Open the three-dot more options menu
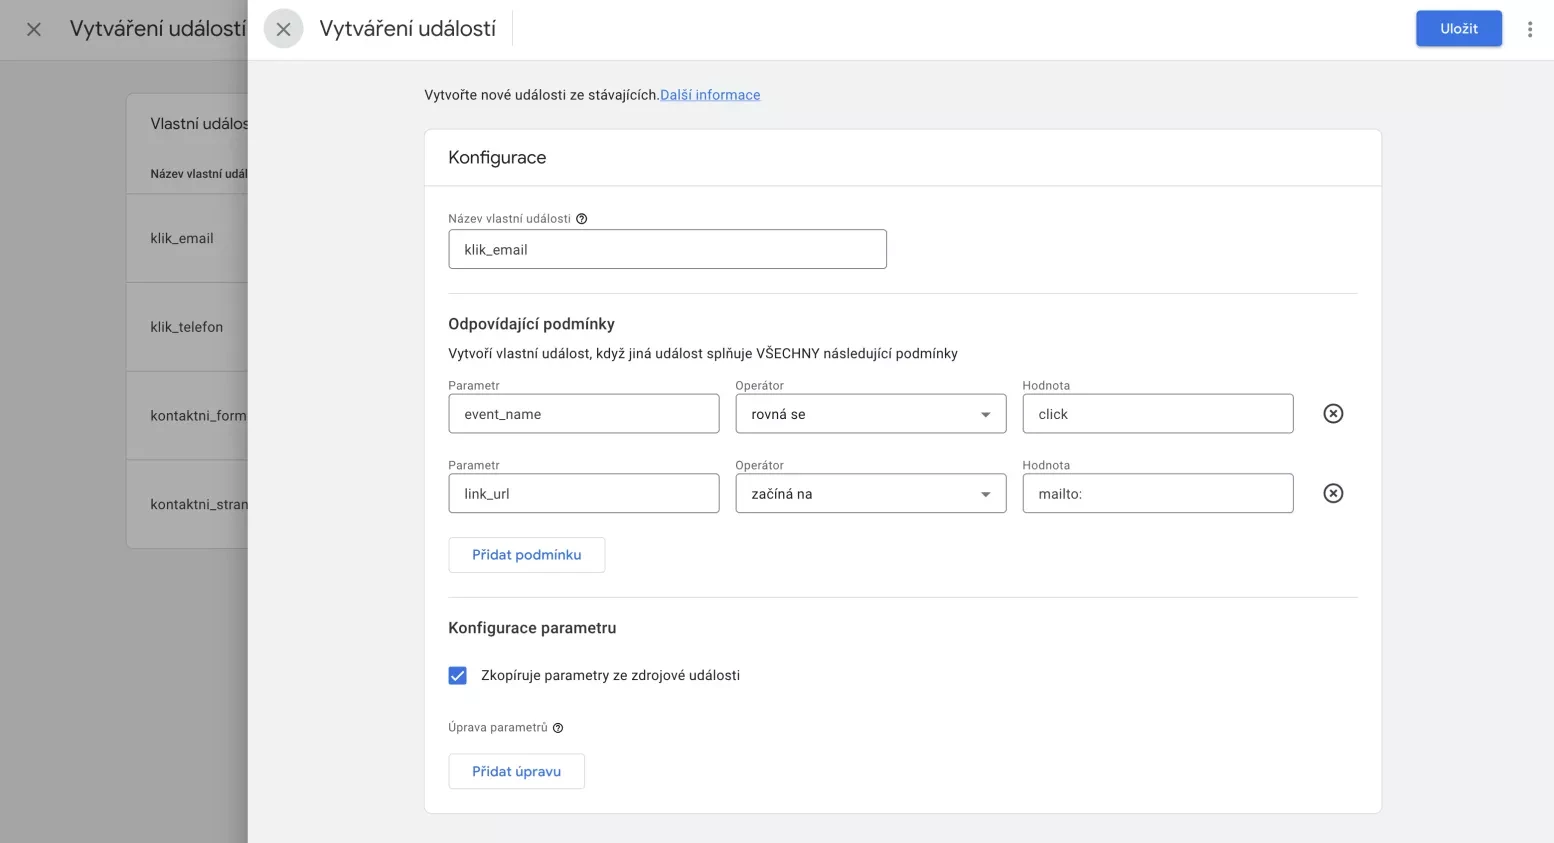Screen dimensions: 1554x843 1529,29
